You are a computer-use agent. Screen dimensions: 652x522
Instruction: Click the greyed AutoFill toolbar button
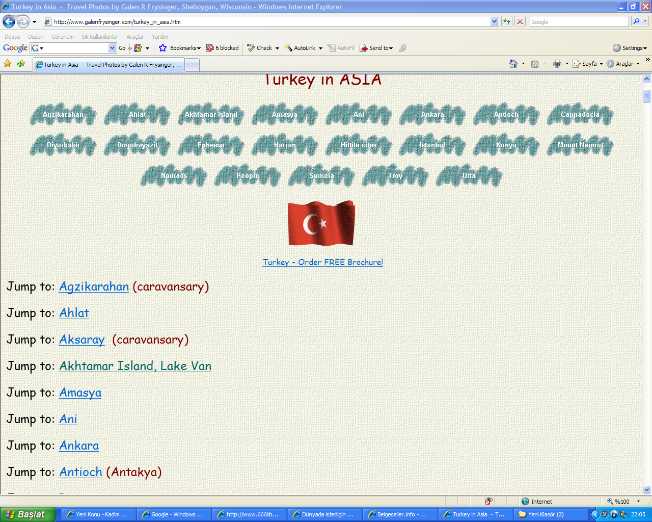click(x=341, y=48)
